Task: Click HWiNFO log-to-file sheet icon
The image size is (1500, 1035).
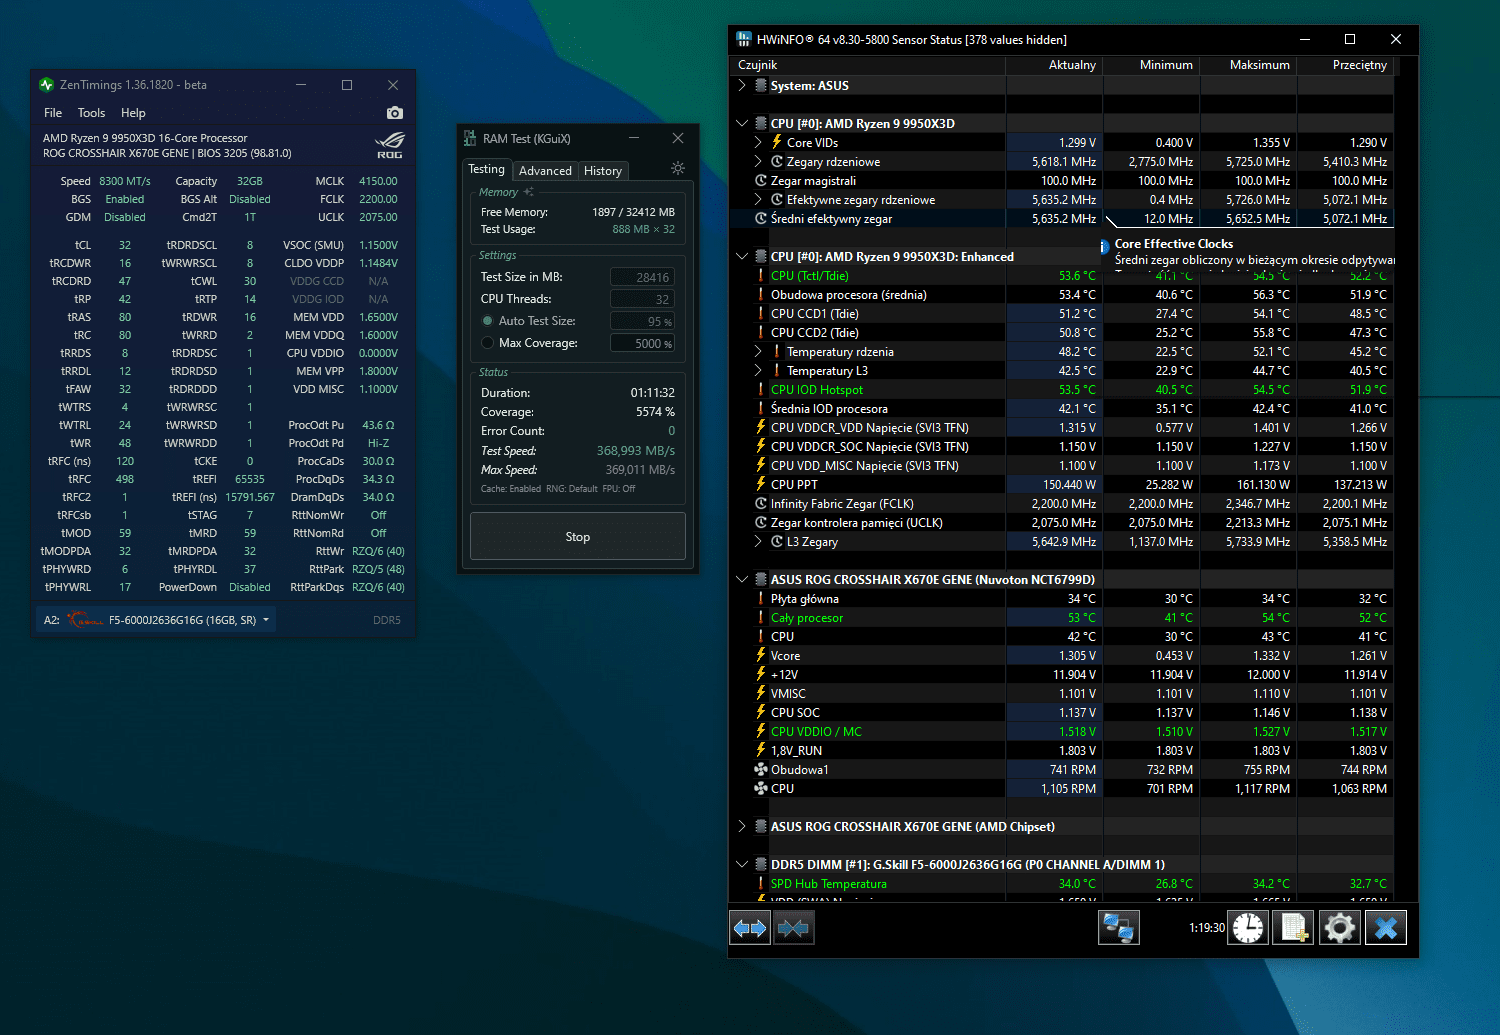Action: tap(1294, 928)
